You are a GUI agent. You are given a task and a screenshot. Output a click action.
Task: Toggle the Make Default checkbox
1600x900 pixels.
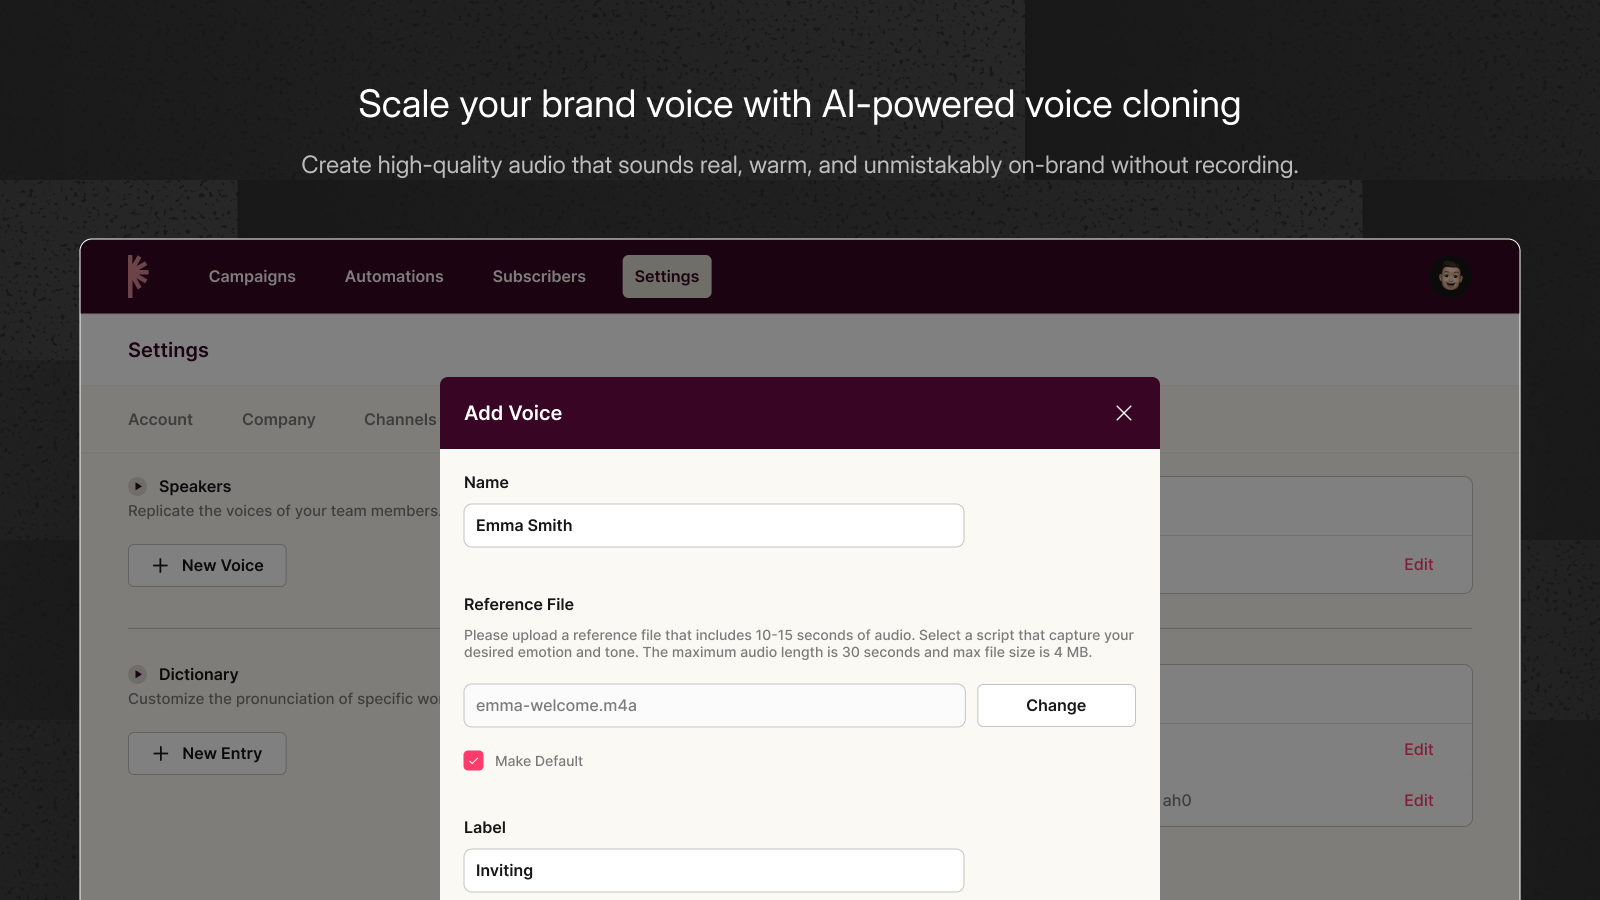[474, 761]
